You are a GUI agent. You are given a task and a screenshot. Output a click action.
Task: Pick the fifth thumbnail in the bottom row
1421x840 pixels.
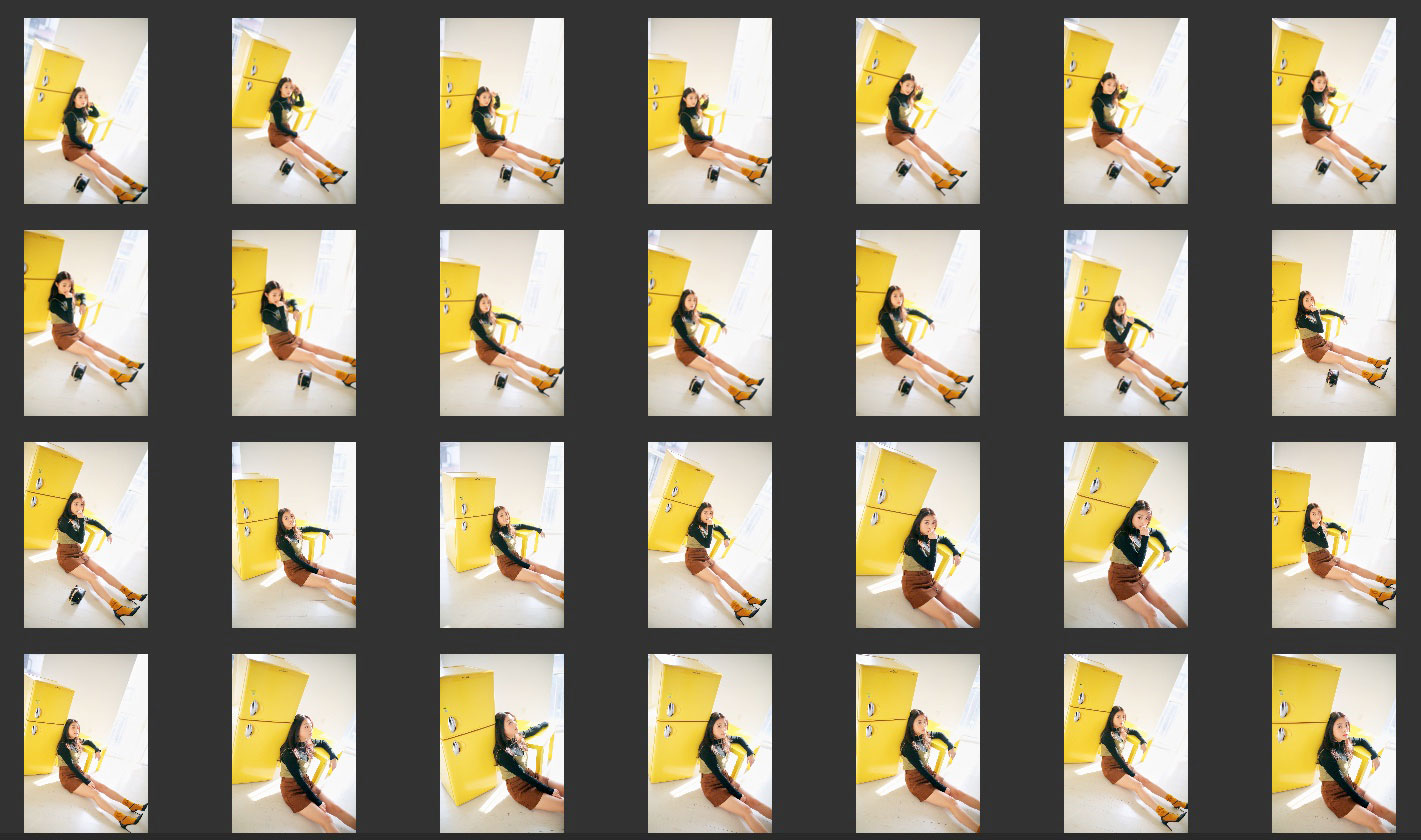tap(918, 743)
